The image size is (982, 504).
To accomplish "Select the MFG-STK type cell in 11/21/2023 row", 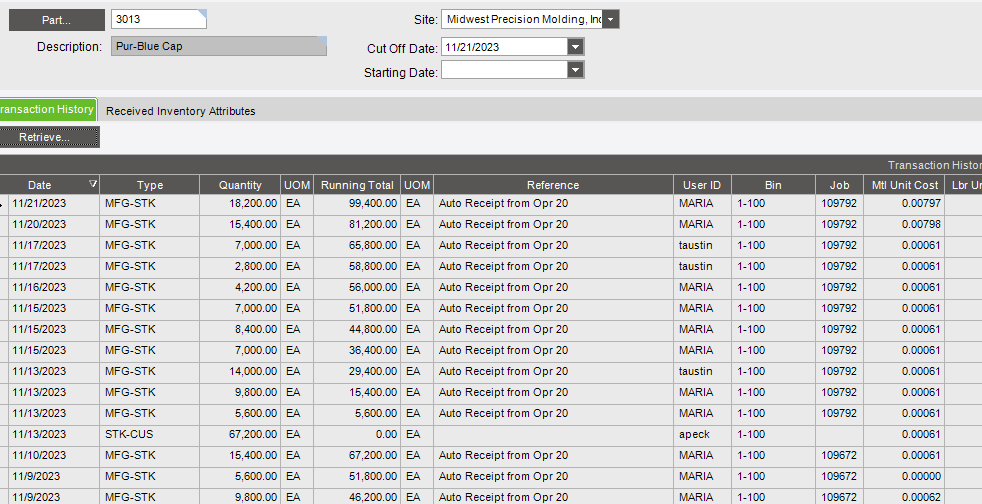I will pyautogui.click(x=150, y=203).
